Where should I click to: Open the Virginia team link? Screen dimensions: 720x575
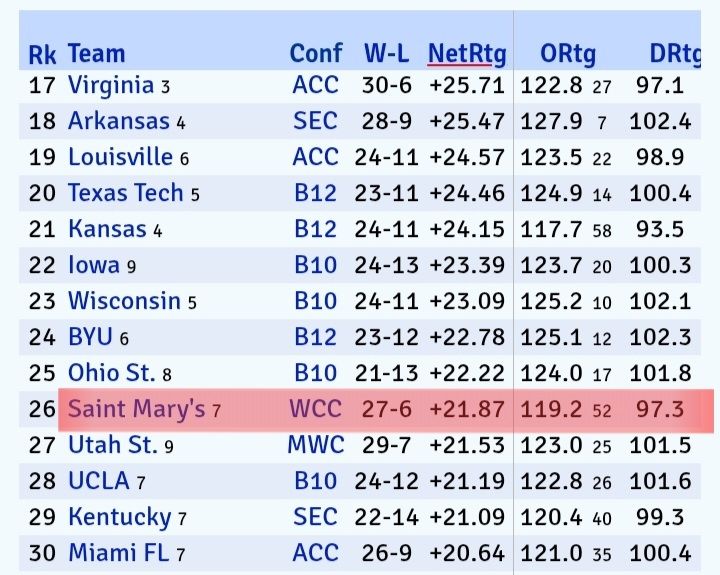click(110, 86)
